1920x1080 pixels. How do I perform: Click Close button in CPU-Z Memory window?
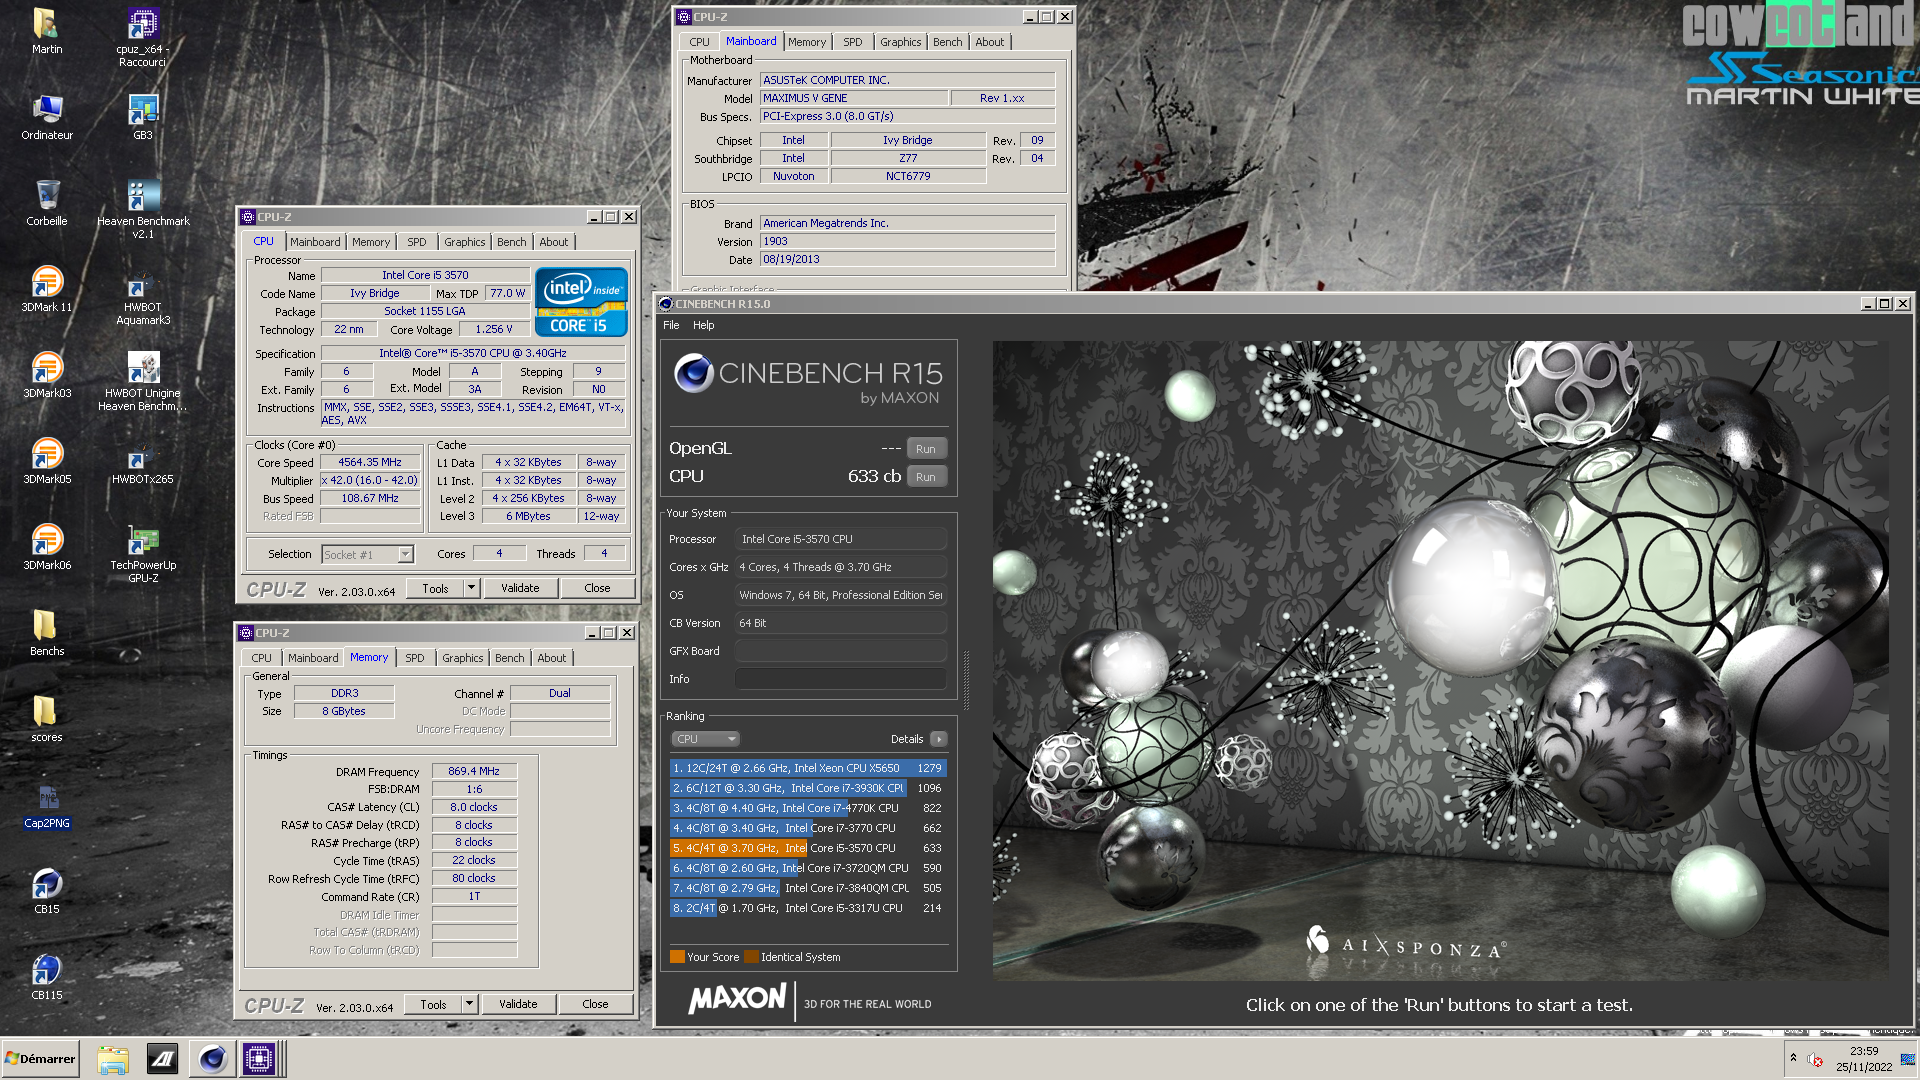596,1004
